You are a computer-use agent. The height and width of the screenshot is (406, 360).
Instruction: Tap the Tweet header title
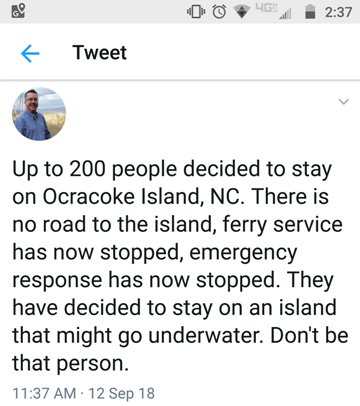(100, 52)
